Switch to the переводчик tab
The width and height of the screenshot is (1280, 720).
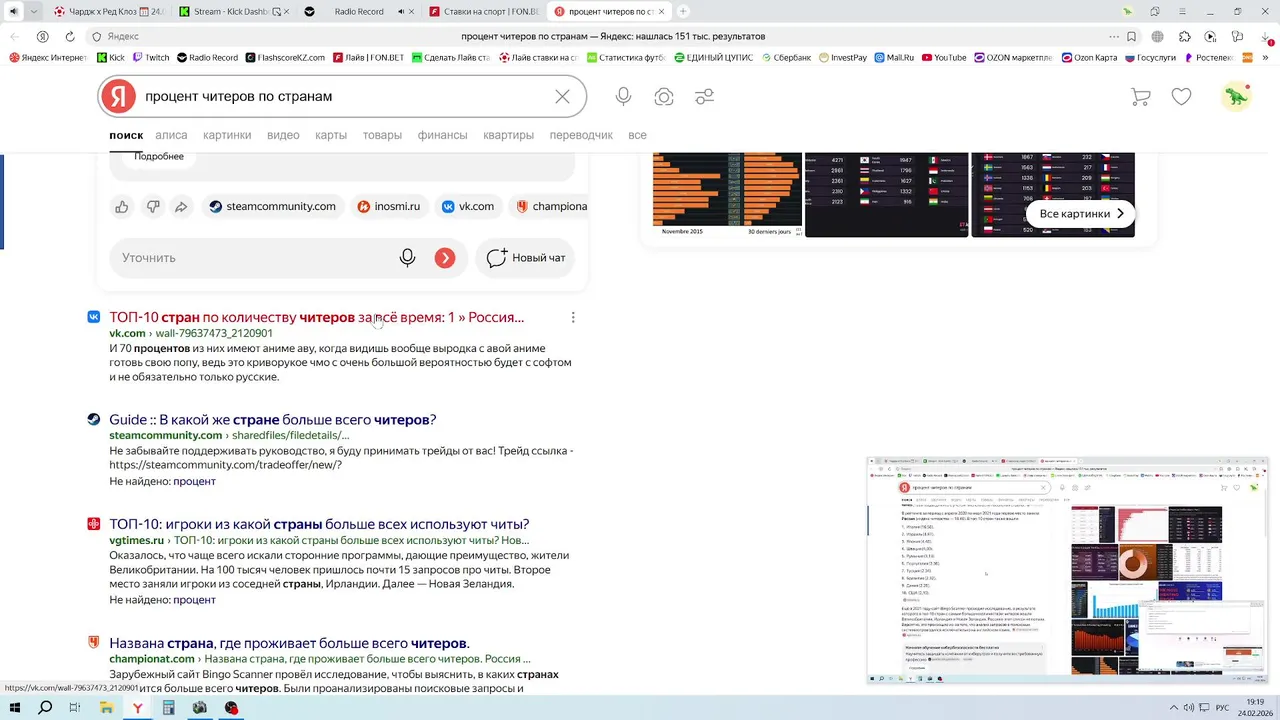point(581,135)
